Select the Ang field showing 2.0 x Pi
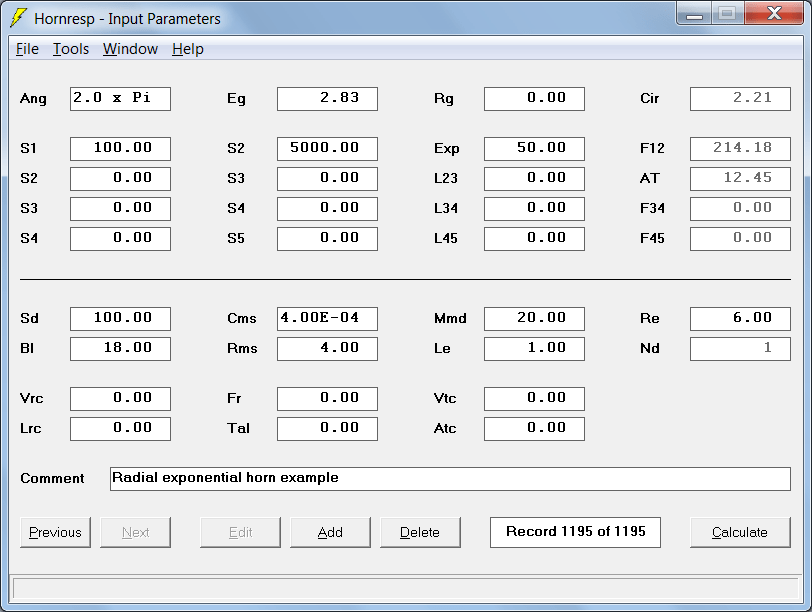Image resolution: width=812 pixels, height=612 pixels. click(x=120, y=98)
